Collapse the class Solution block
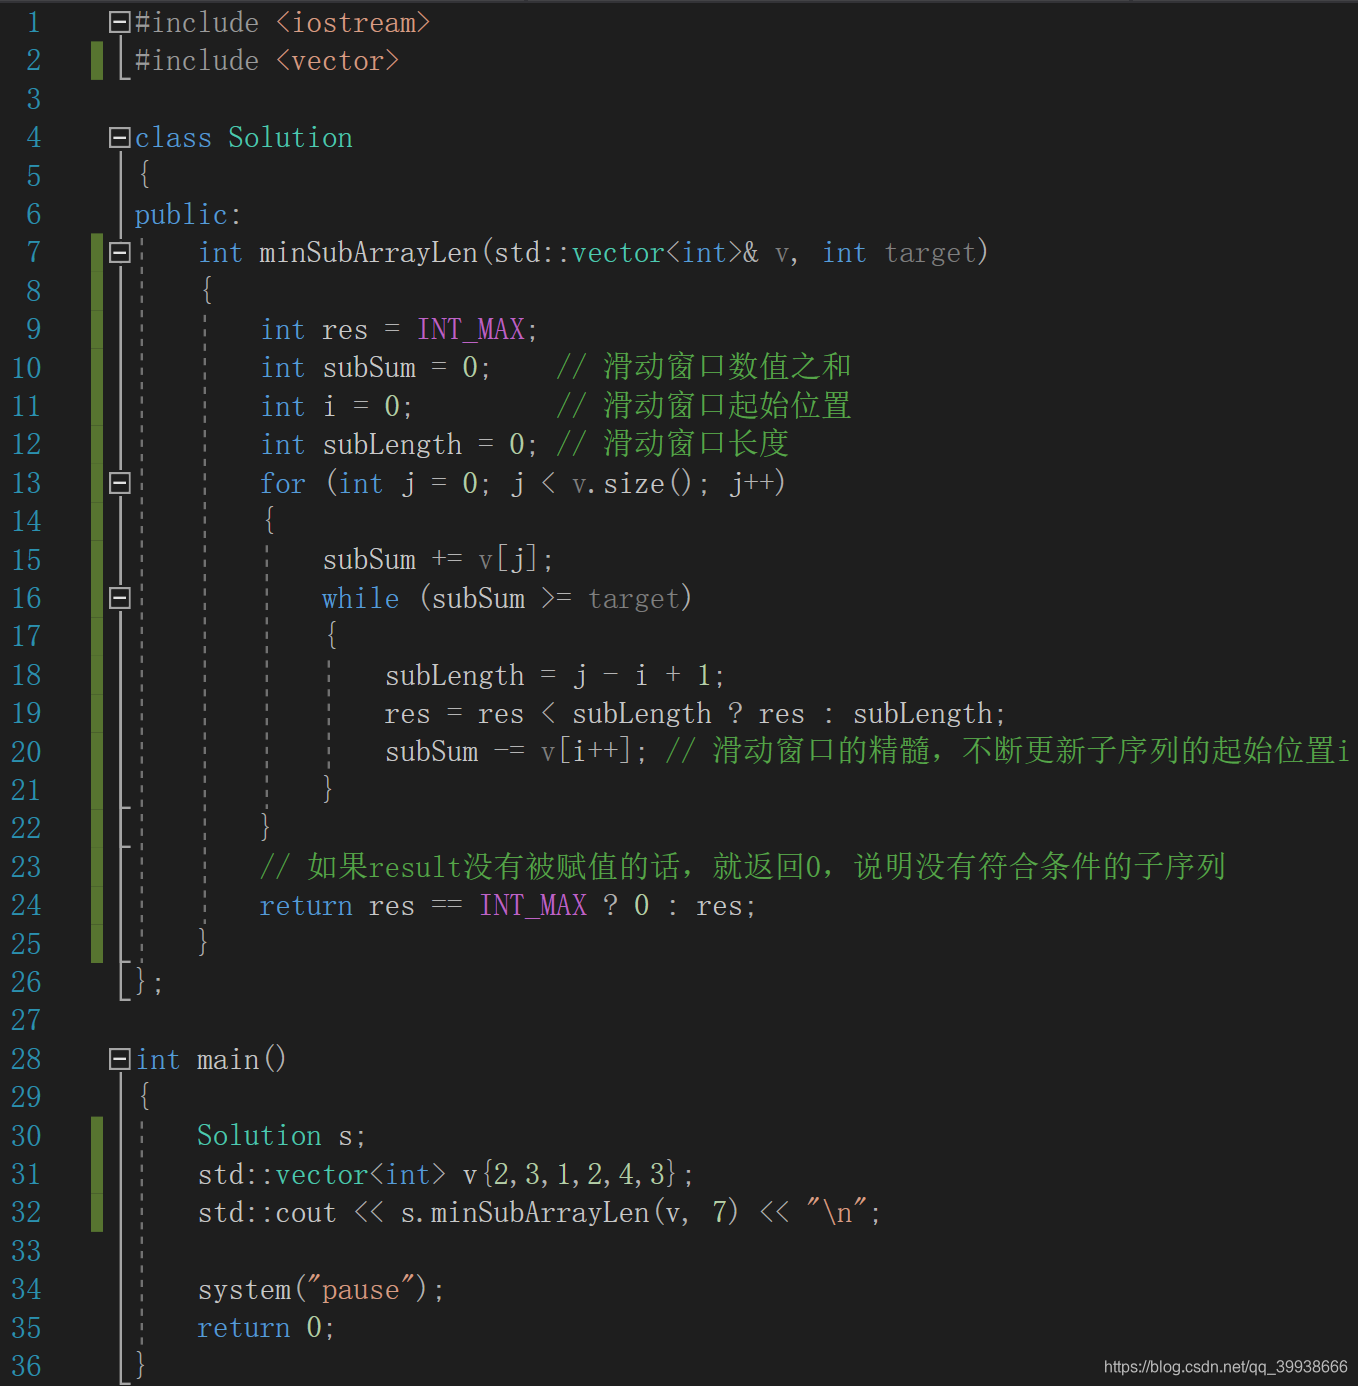 (120, 137)
